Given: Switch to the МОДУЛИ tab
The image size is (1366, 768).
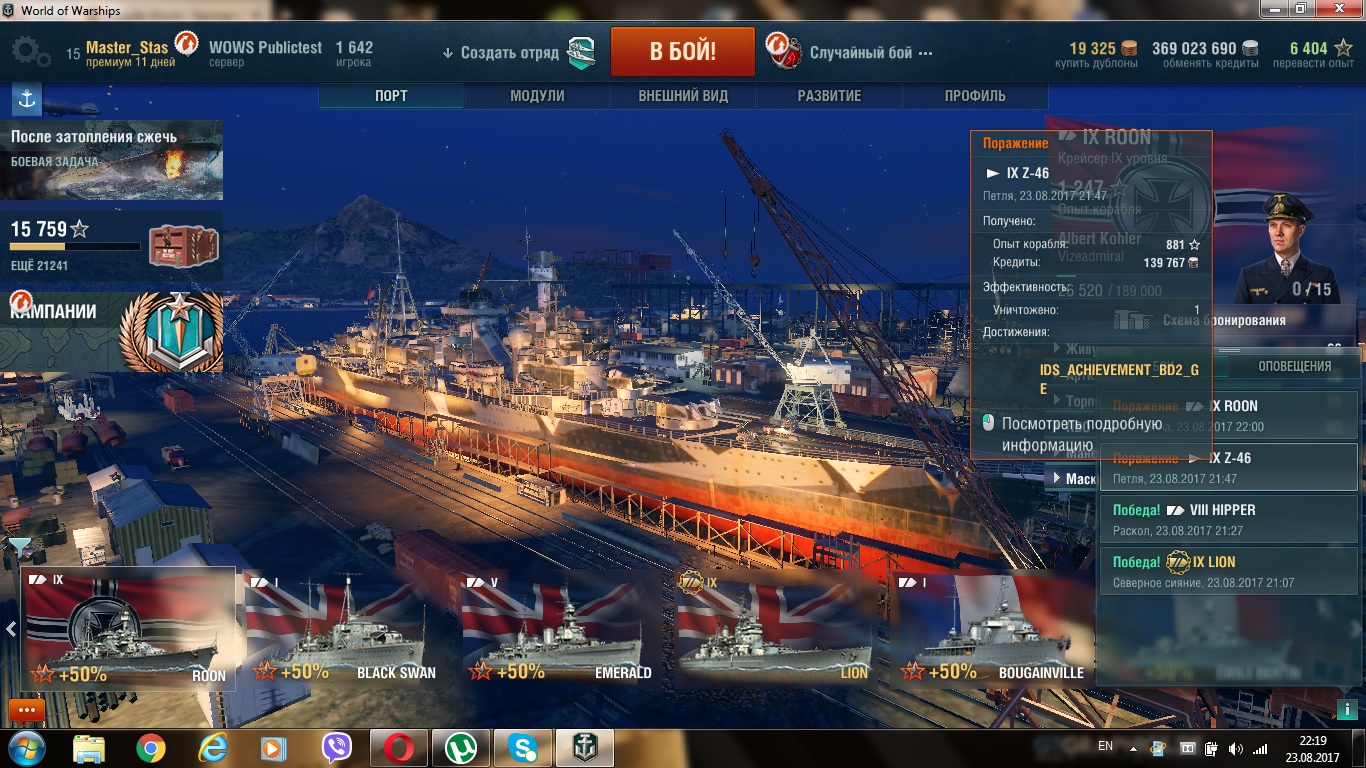Looking at the screenshot, I should (x=537, y=96).
